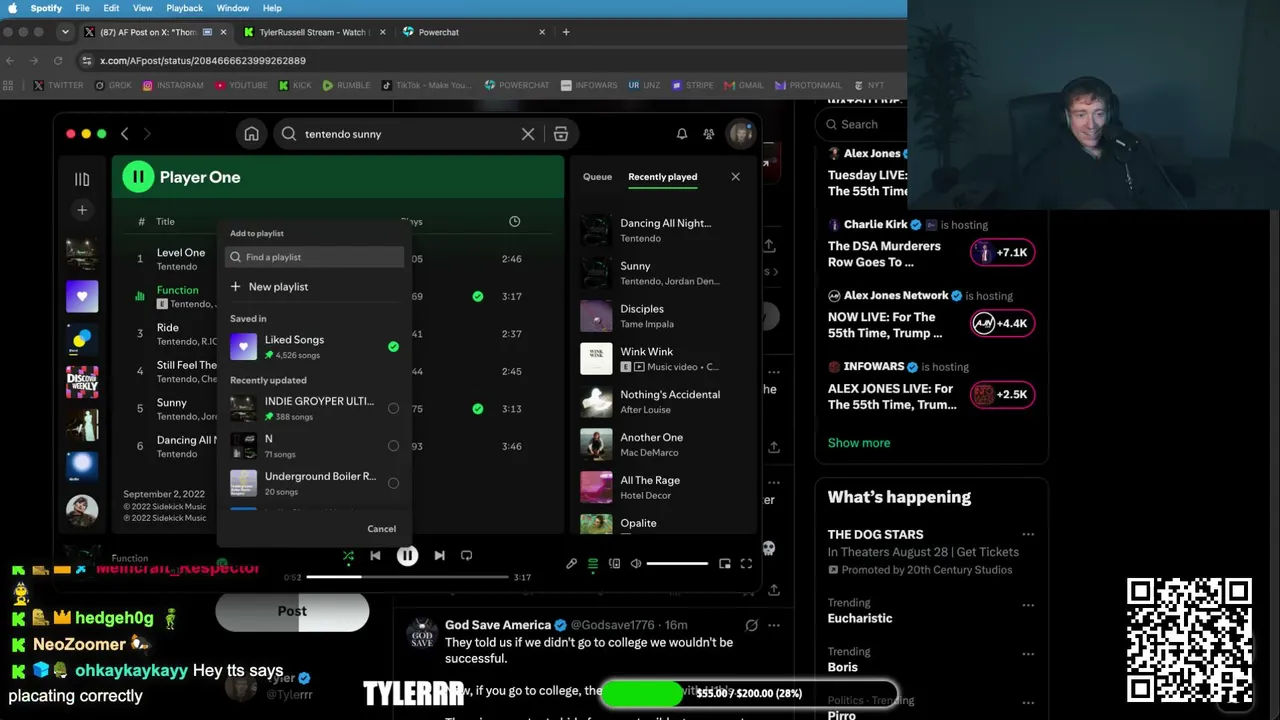
Task: Clear the 'tentendo sunny' search text
Action: 528,134
